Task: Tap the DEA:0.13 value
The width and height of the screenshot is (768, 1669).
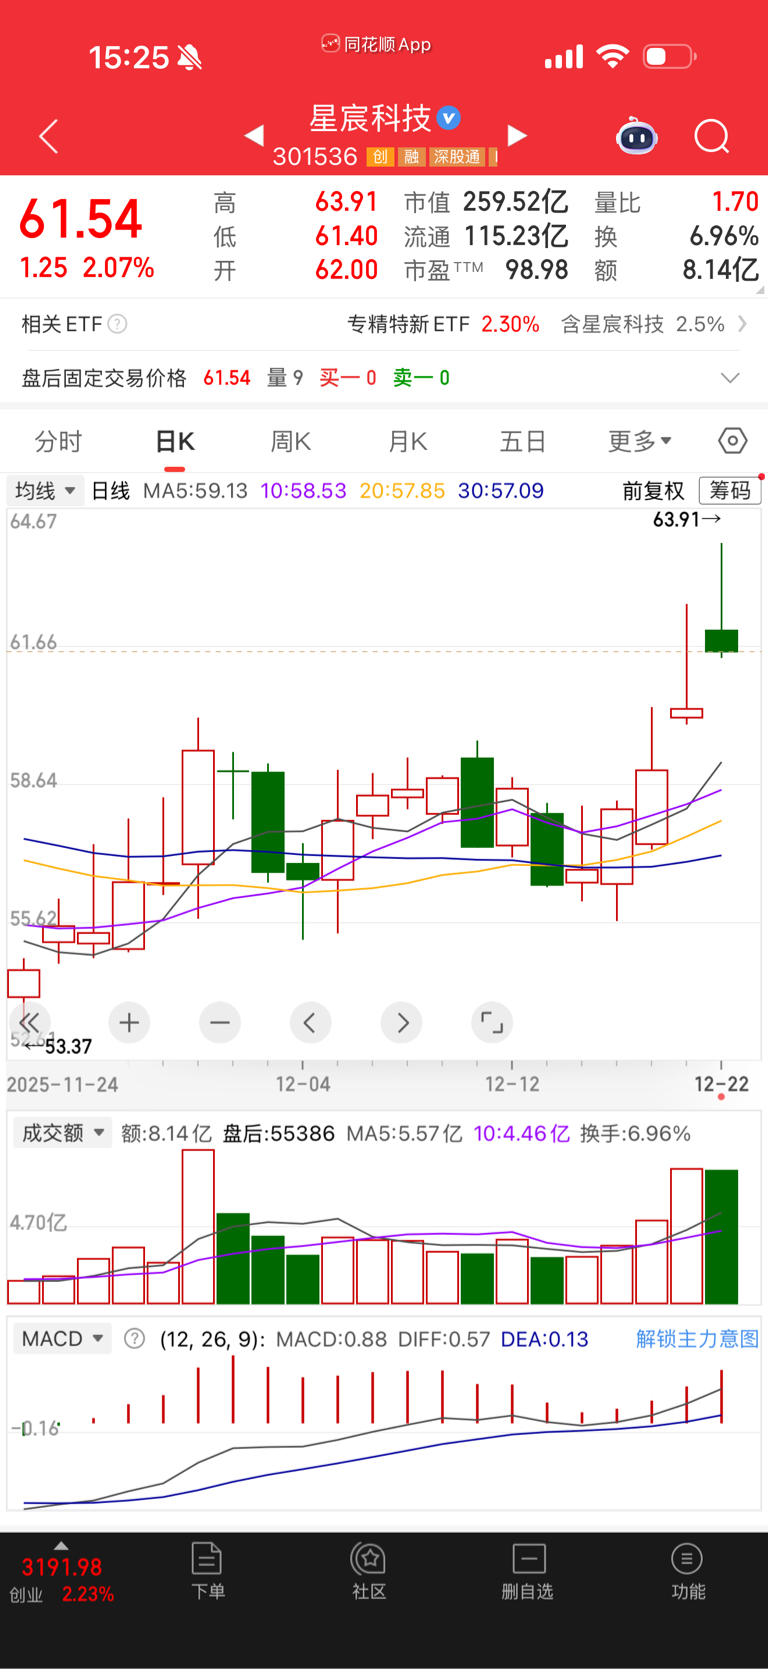Action: 544,1339
